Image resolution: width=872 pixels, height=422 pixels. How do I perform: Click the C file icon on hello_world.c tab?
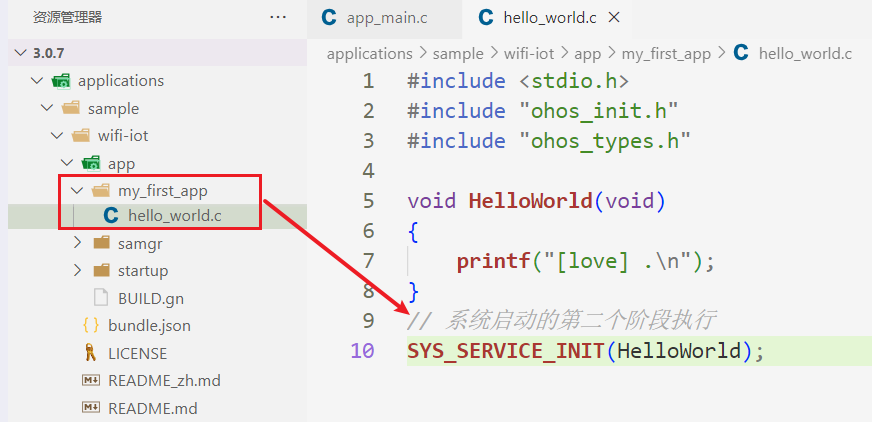click(x=486, y=18)
